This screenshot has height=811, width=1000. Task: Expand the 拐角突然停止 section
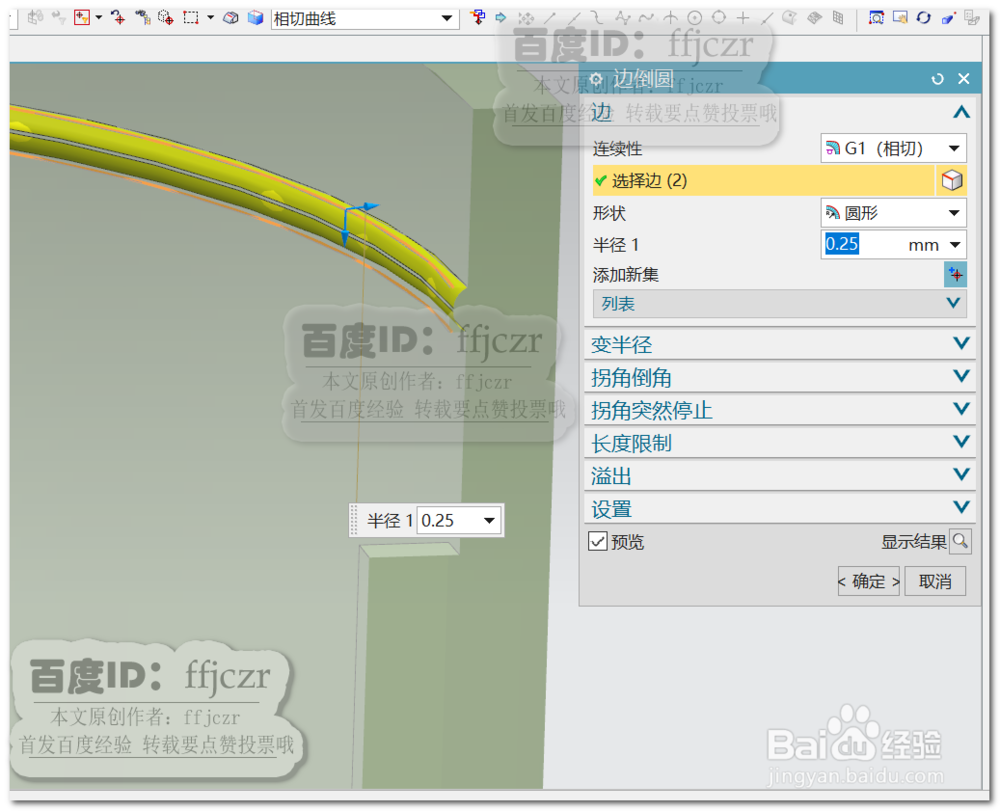779,410
